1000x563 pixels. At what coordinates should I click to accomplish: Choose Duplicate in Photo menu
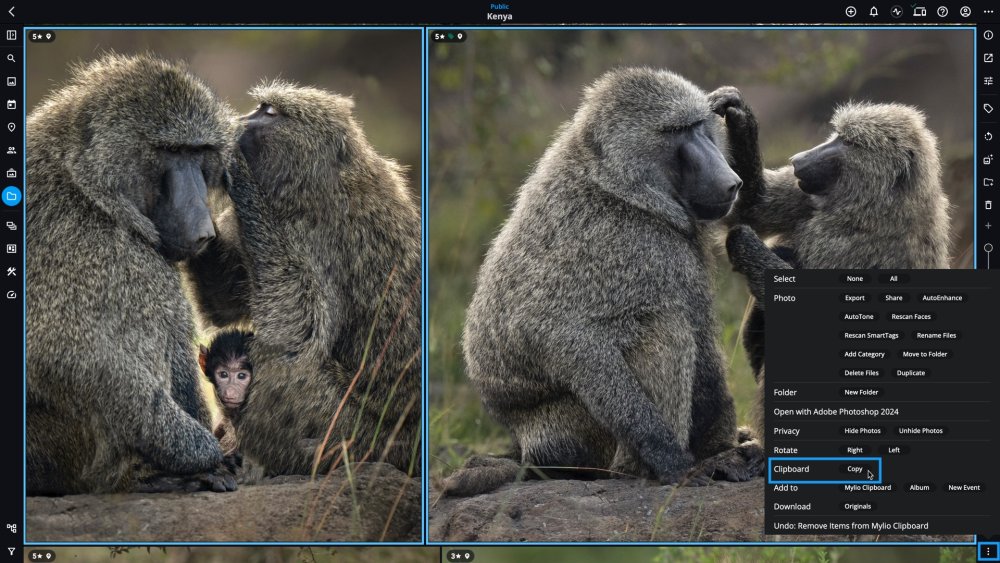click(x=911, y=373)
